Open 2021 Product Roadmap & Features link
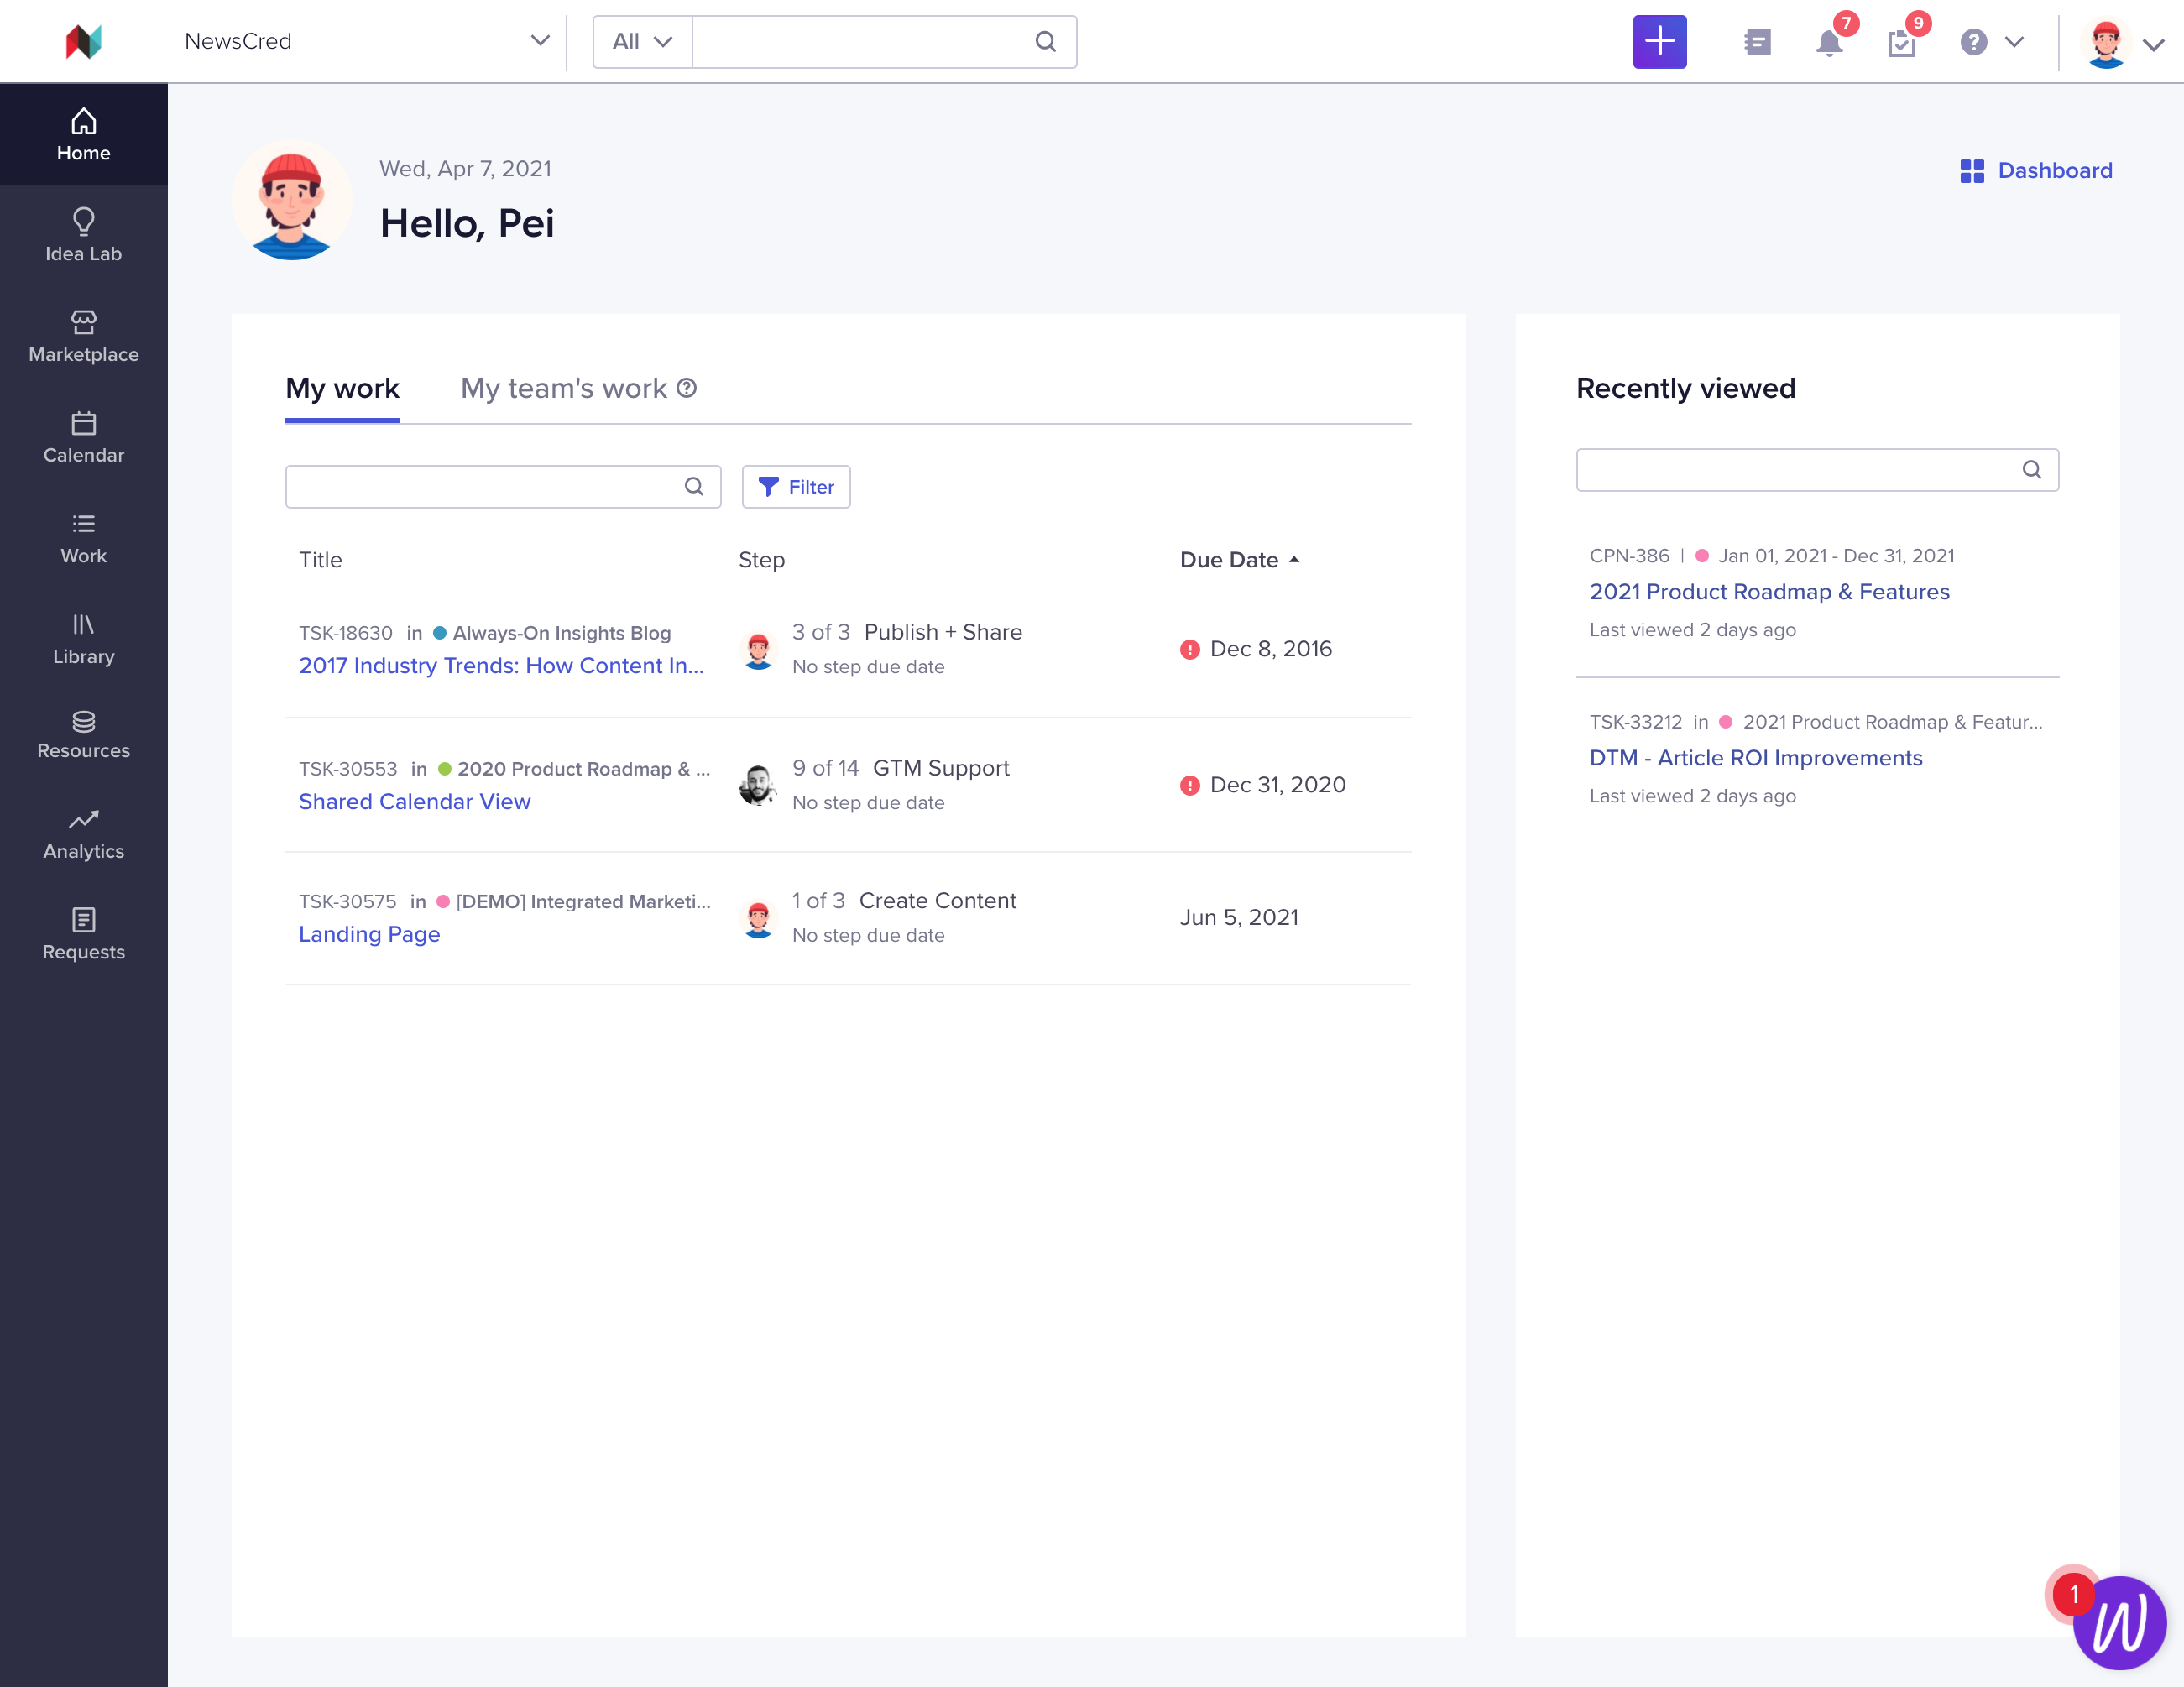The width and height of the screenshot is (2184, 1687). click(1769, 591)
